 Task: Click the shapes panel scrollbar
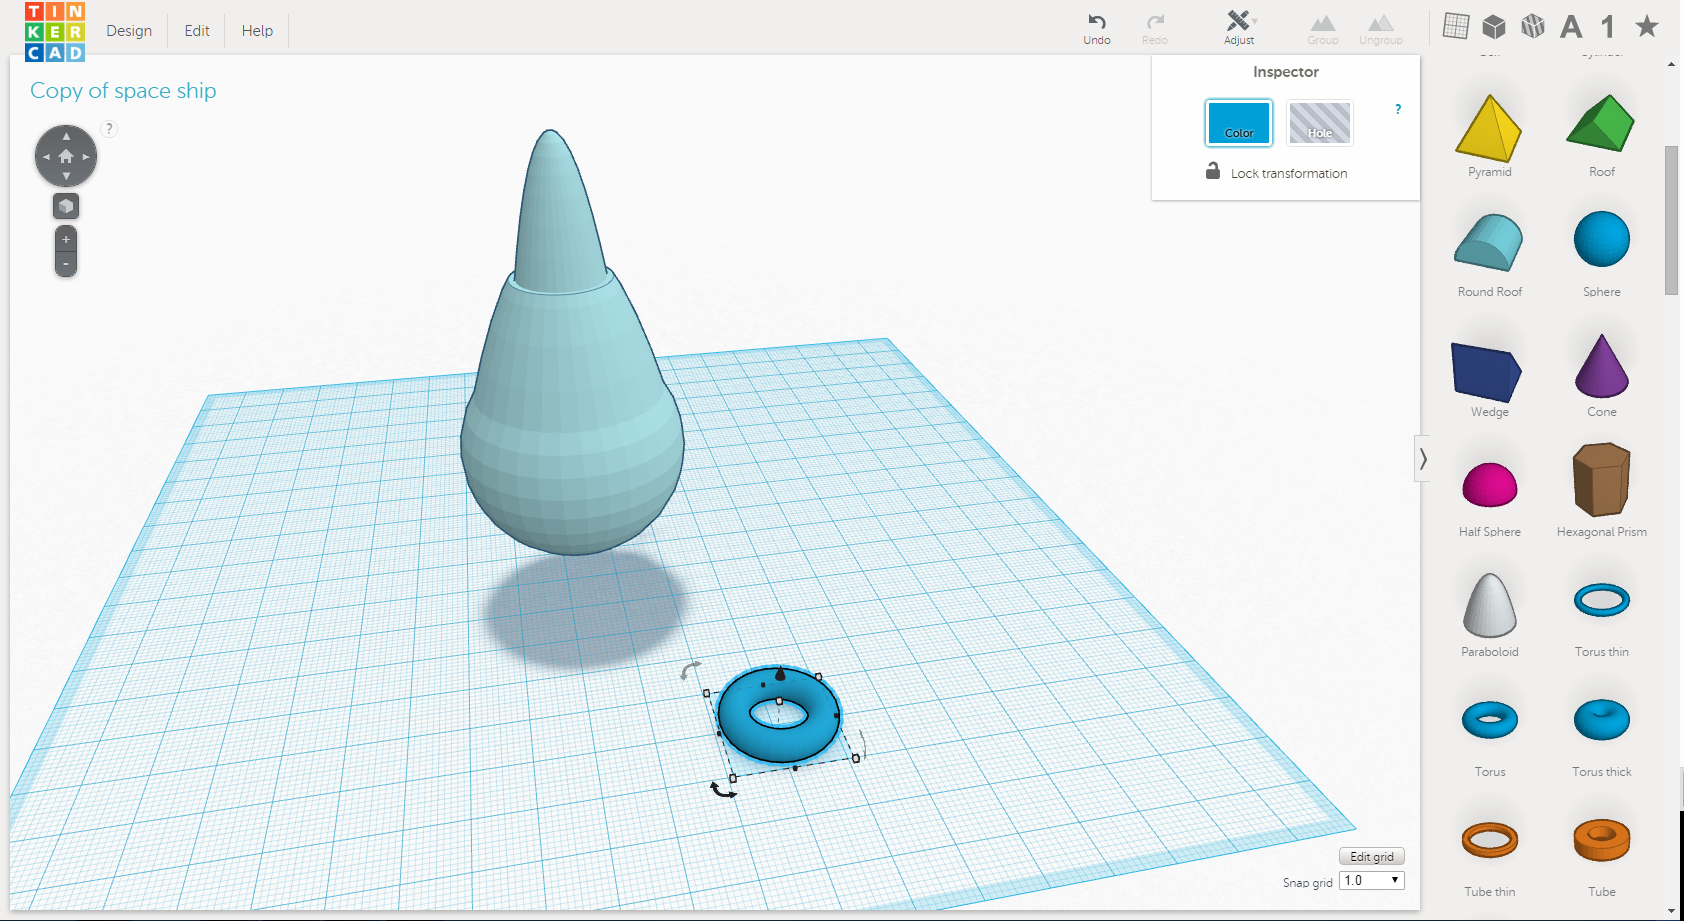click(1671, 220)
